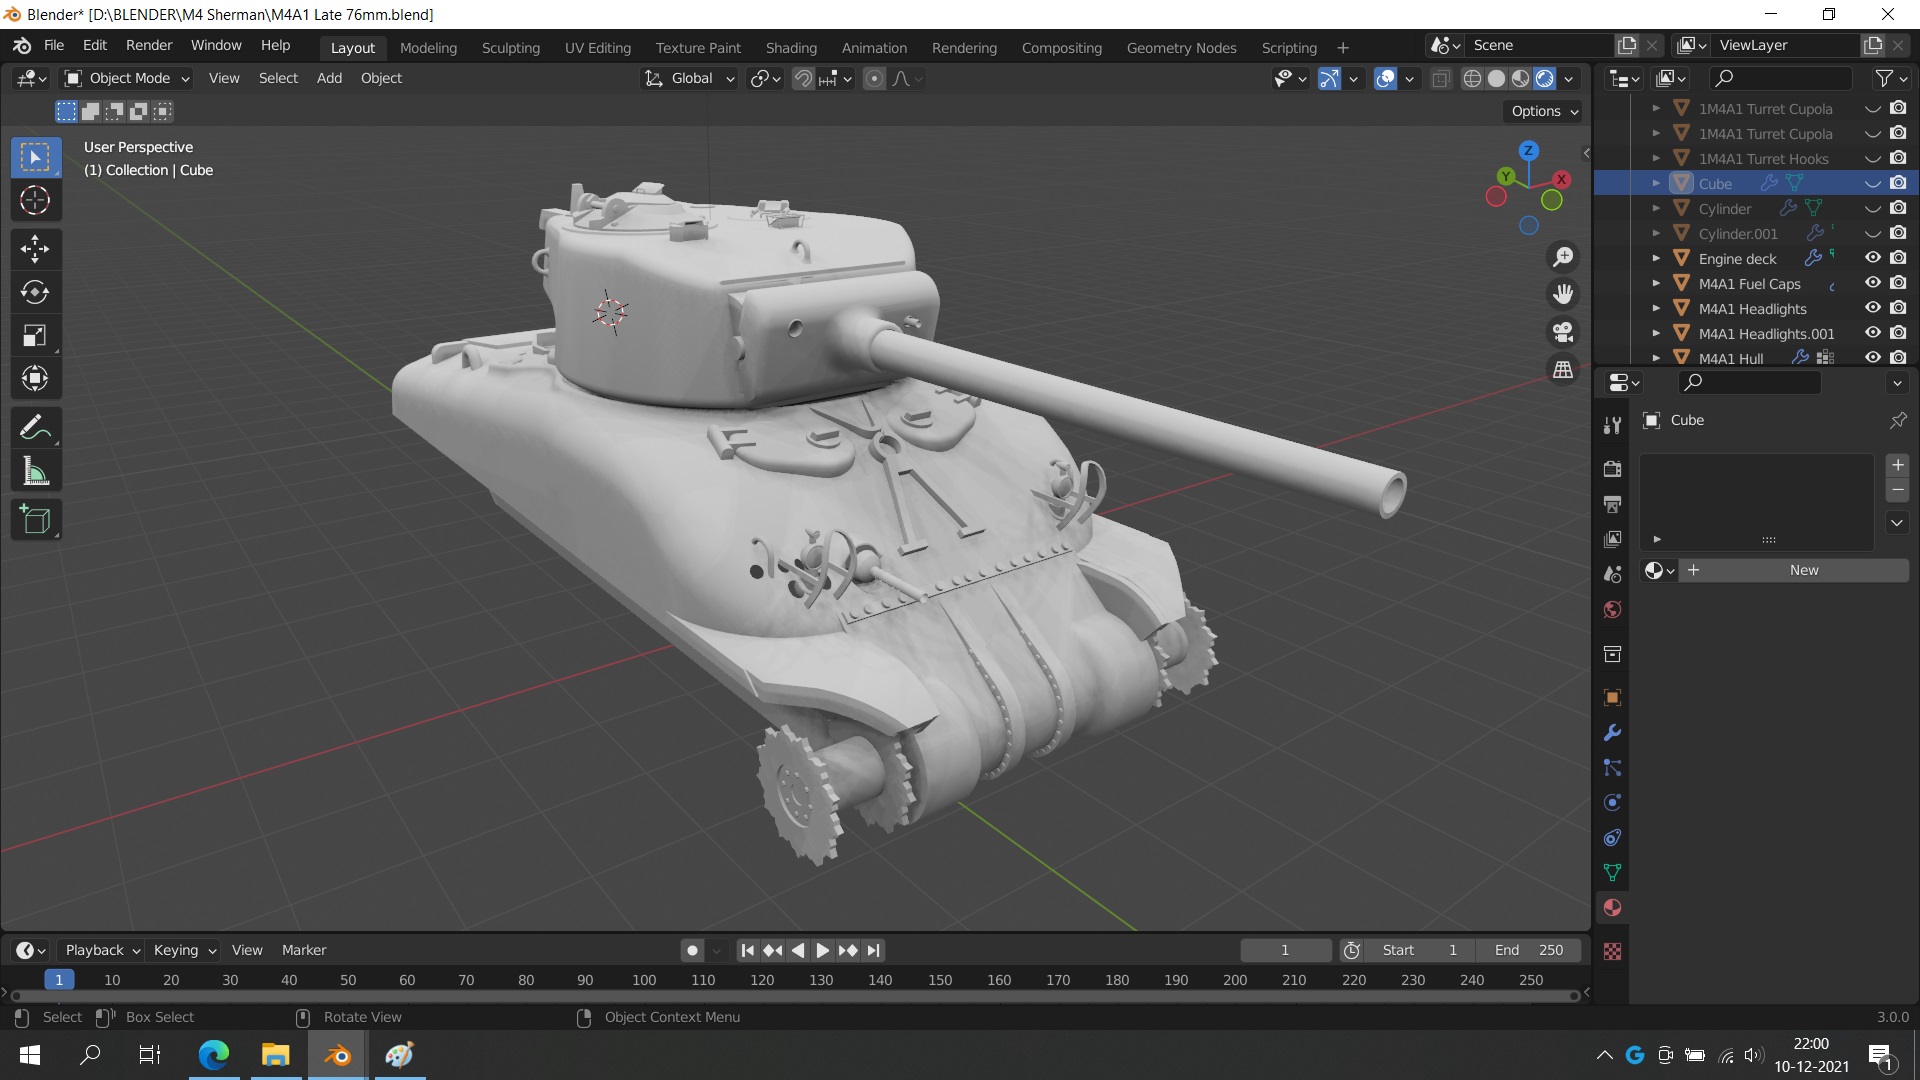Pick the Annotate pencil tool
This screenshot has width=1920, height=1080.
coord(35,428)
